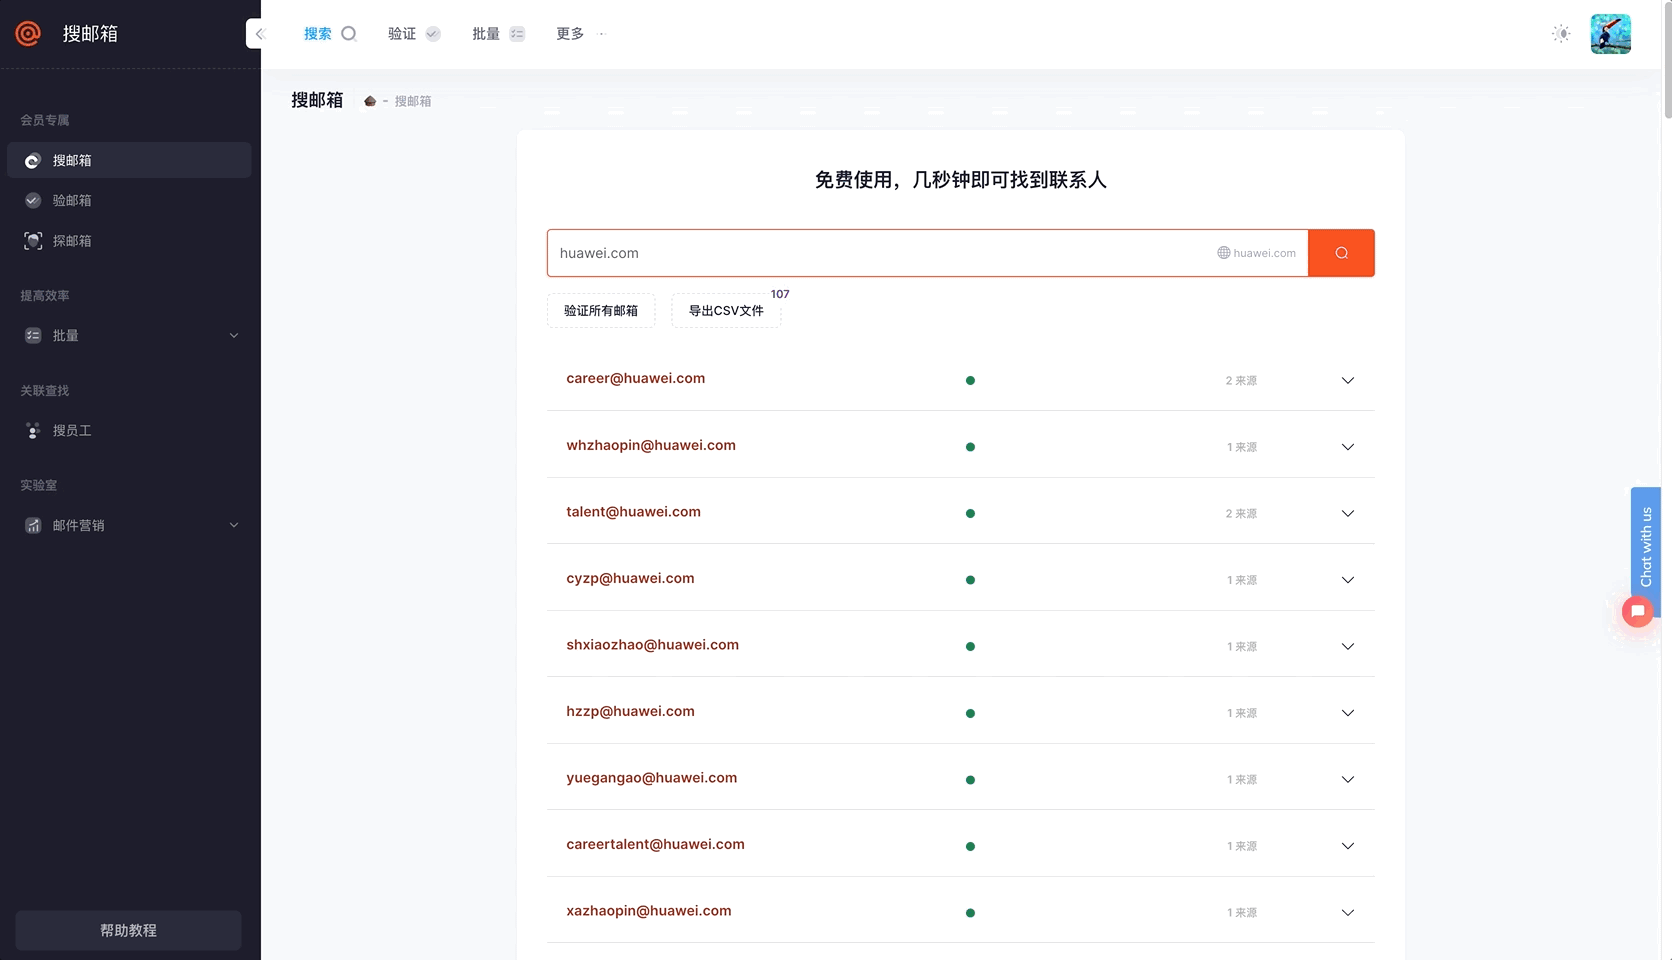This screenshot has width=1672, height=960.
Task: Click the 107 count badge
Action: click(780, 294)
